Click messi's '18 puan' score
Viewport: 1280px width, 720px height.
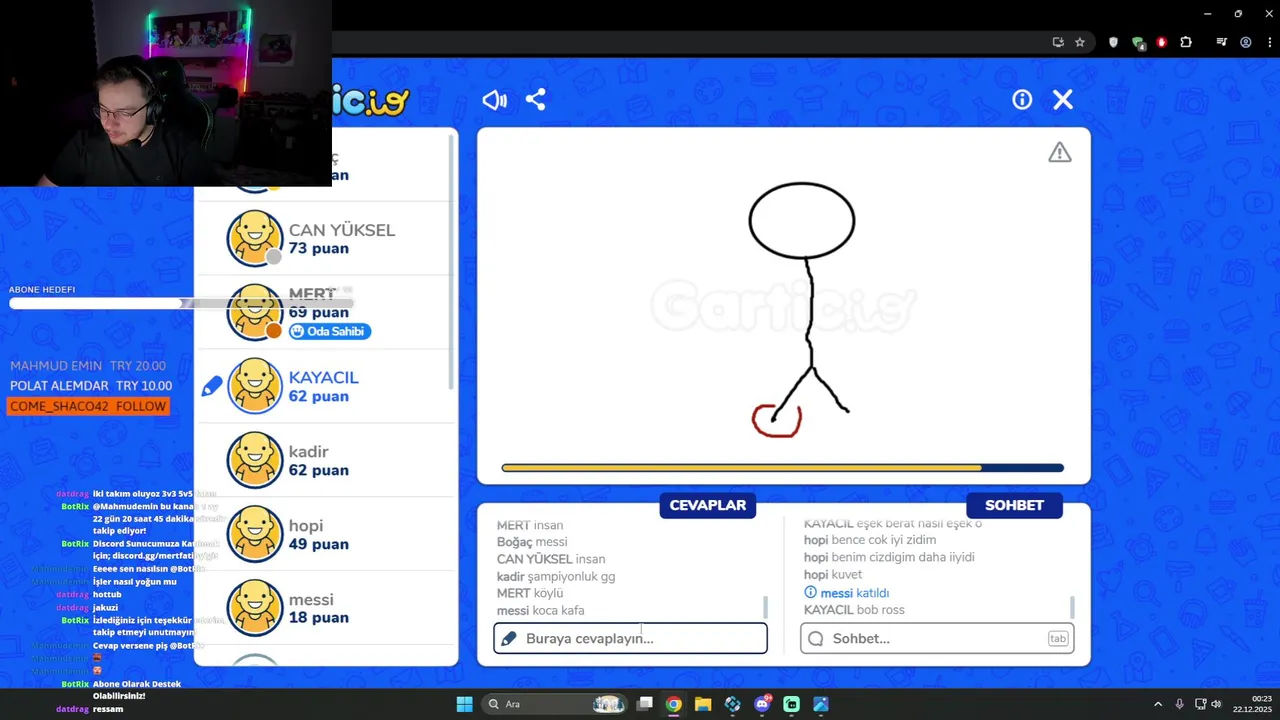(319, 617)
